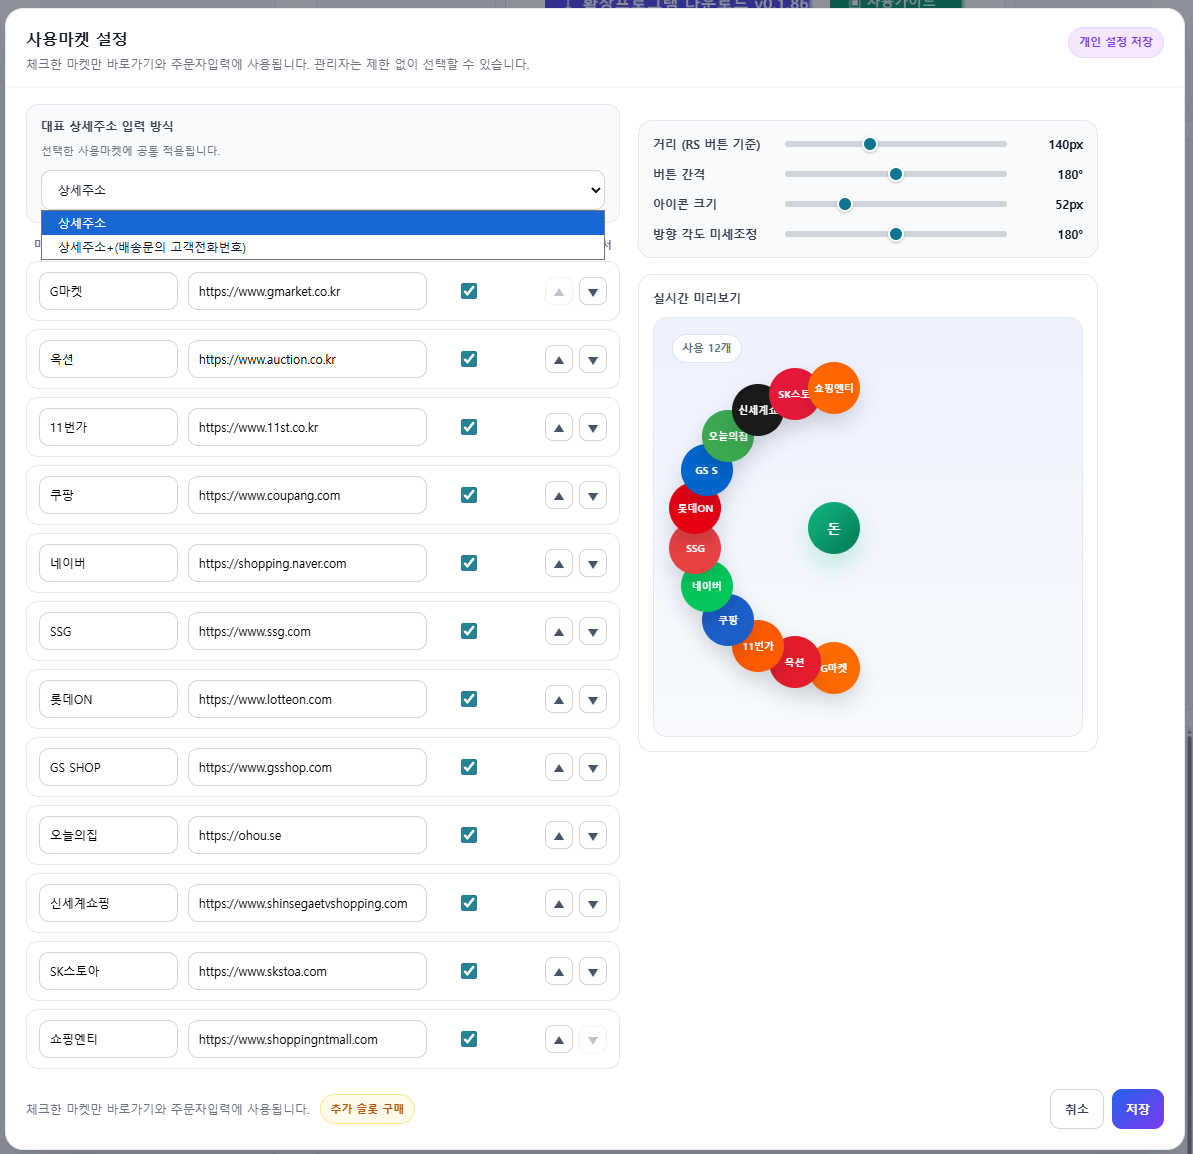Uncheck the 11번가 market checkbox
Image resolution: width=1193 pixels, height=1154 pixels.
click(x=469, y=427)
